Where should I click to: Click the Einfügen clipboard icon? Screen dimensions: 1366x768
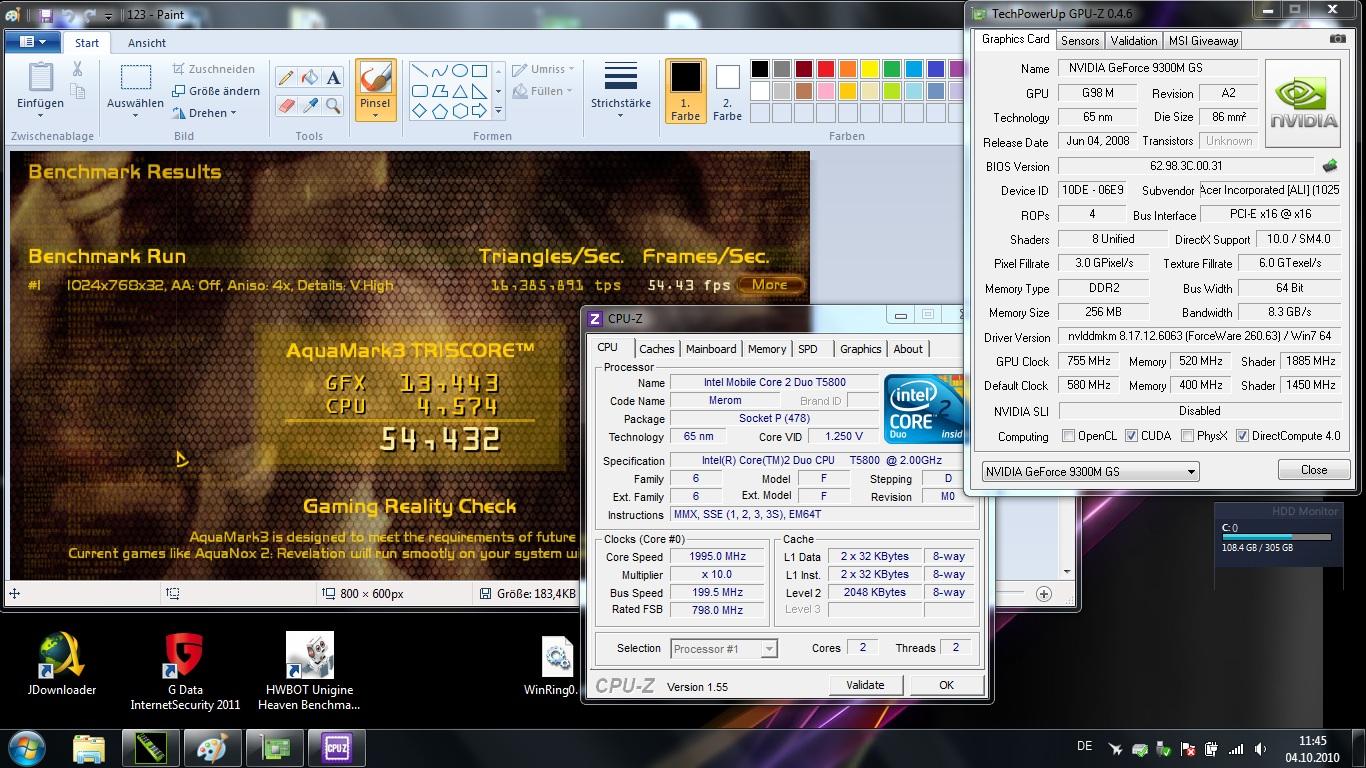[41, 77]
